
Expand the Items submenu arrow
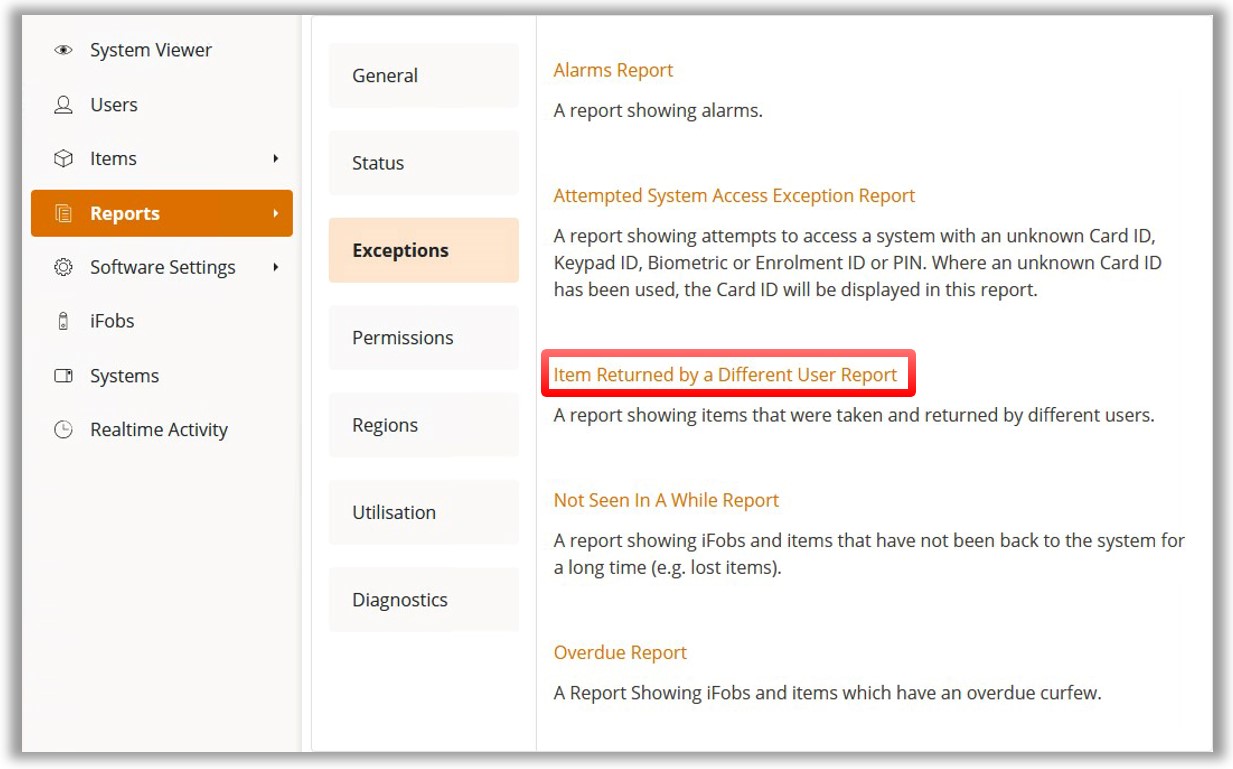coord(275,159)
